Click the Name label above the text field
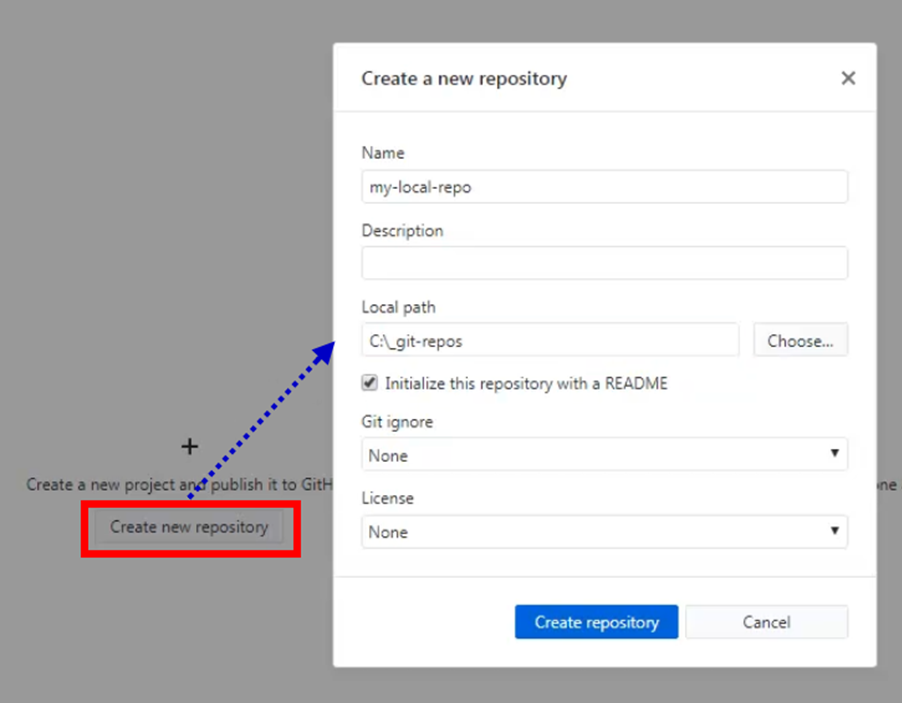 pos(380,153)
